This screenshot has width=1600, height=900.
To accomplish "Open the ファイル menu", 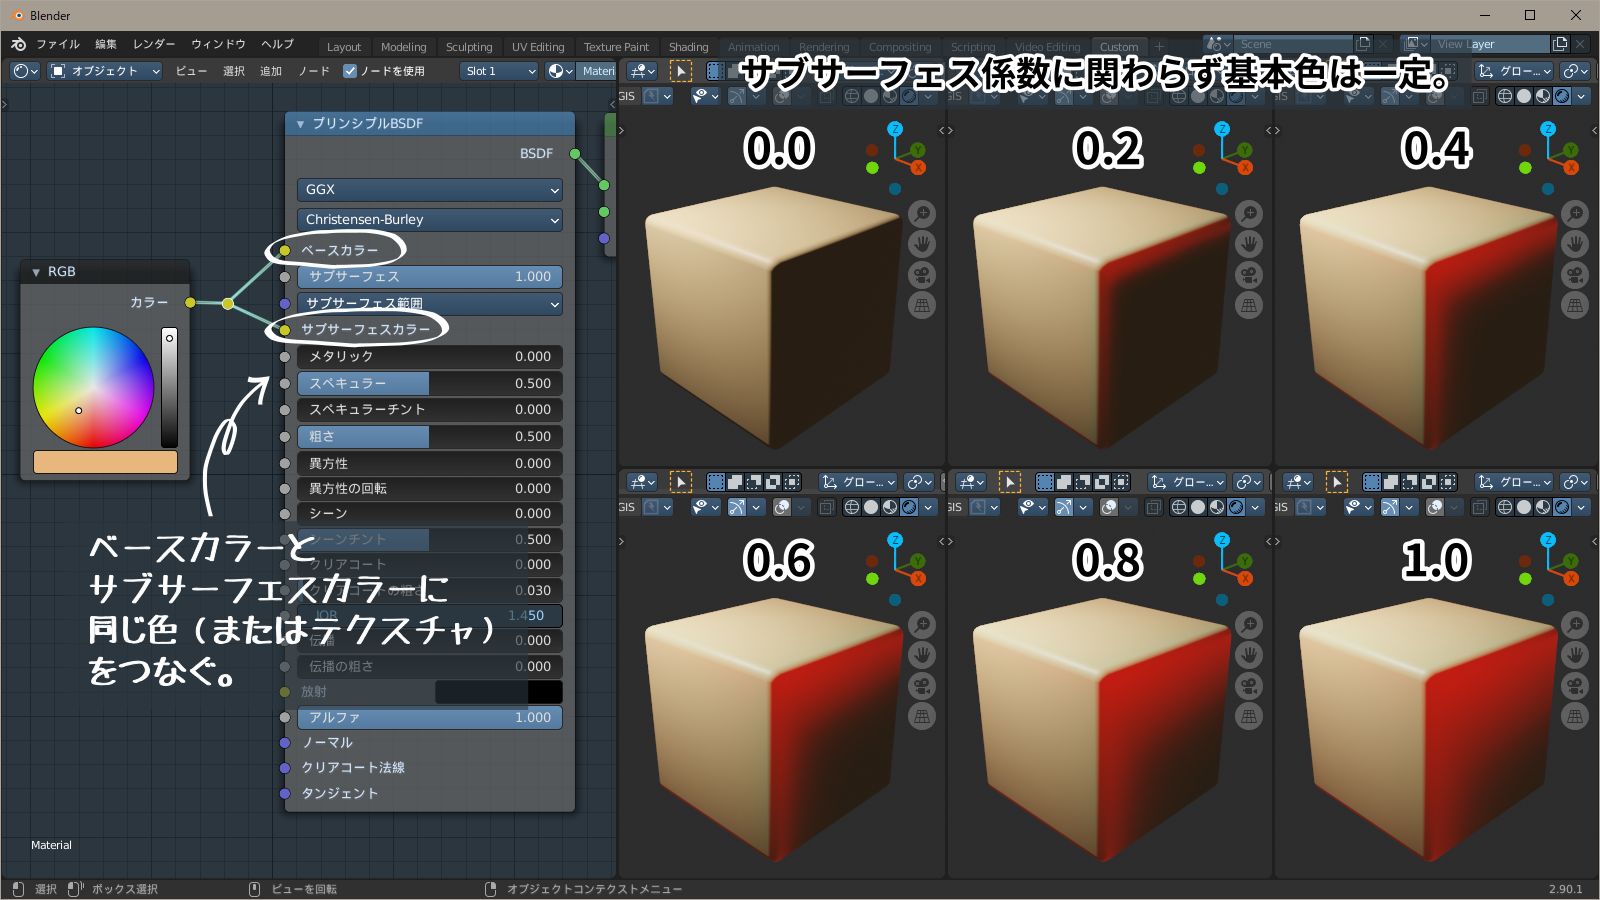I will pos(57,44).
